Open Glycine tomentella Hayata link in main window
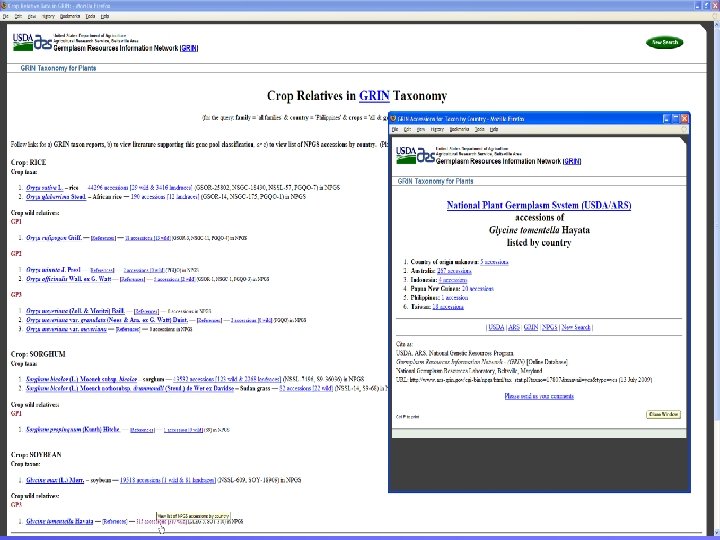 click(60, 521)
